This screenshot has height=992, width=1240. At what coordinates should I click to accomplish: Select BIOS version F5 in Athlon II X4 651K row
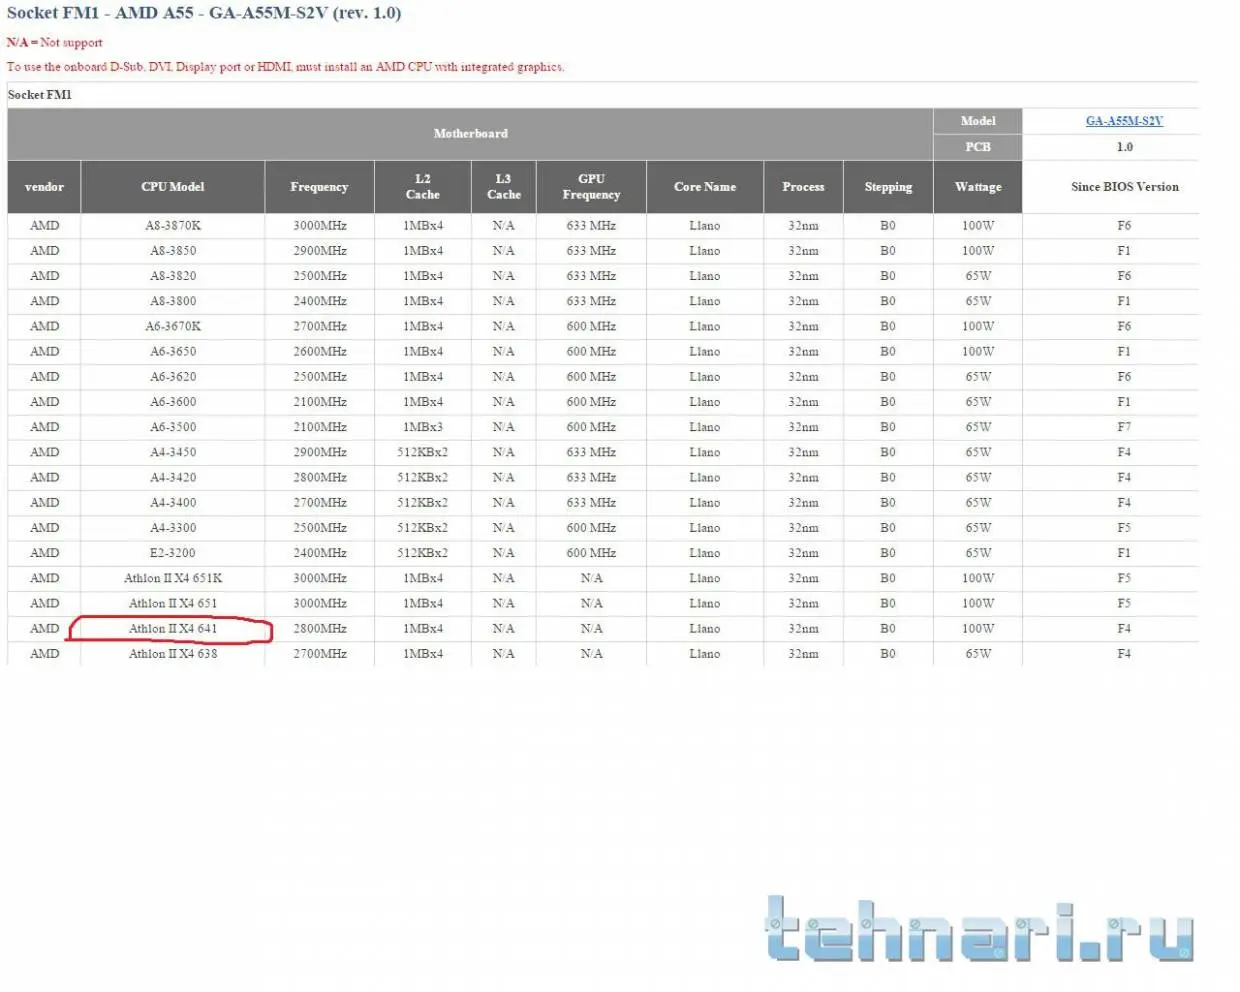tap(1125, 578)
